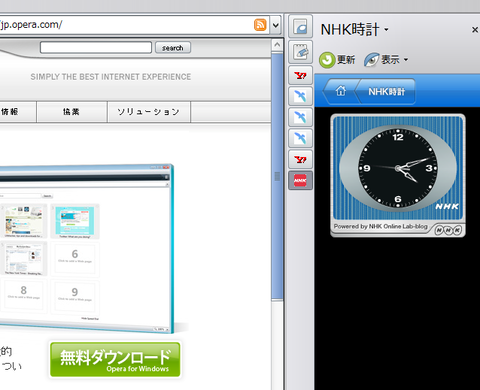Click the page scrollbar up arrow
The height and width of the screenshot is (390, 480).
click(x=277, y=45)
